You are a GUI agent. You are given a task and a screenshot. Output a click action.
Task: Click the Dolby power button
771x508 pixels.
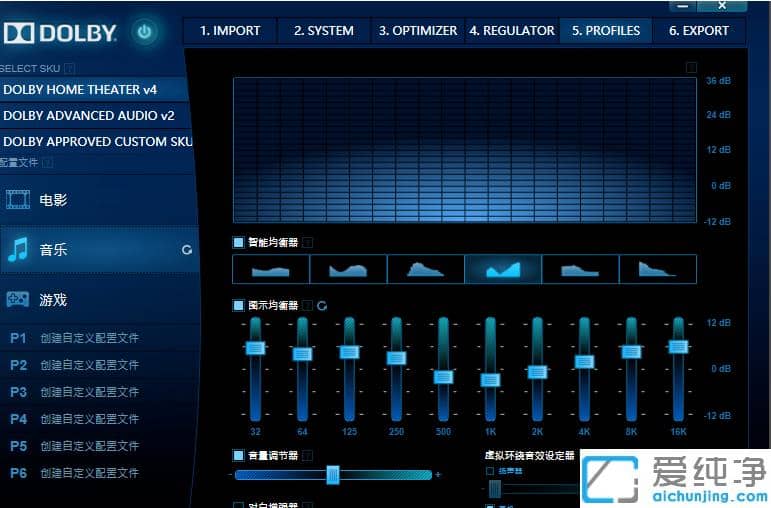[145, 32]
